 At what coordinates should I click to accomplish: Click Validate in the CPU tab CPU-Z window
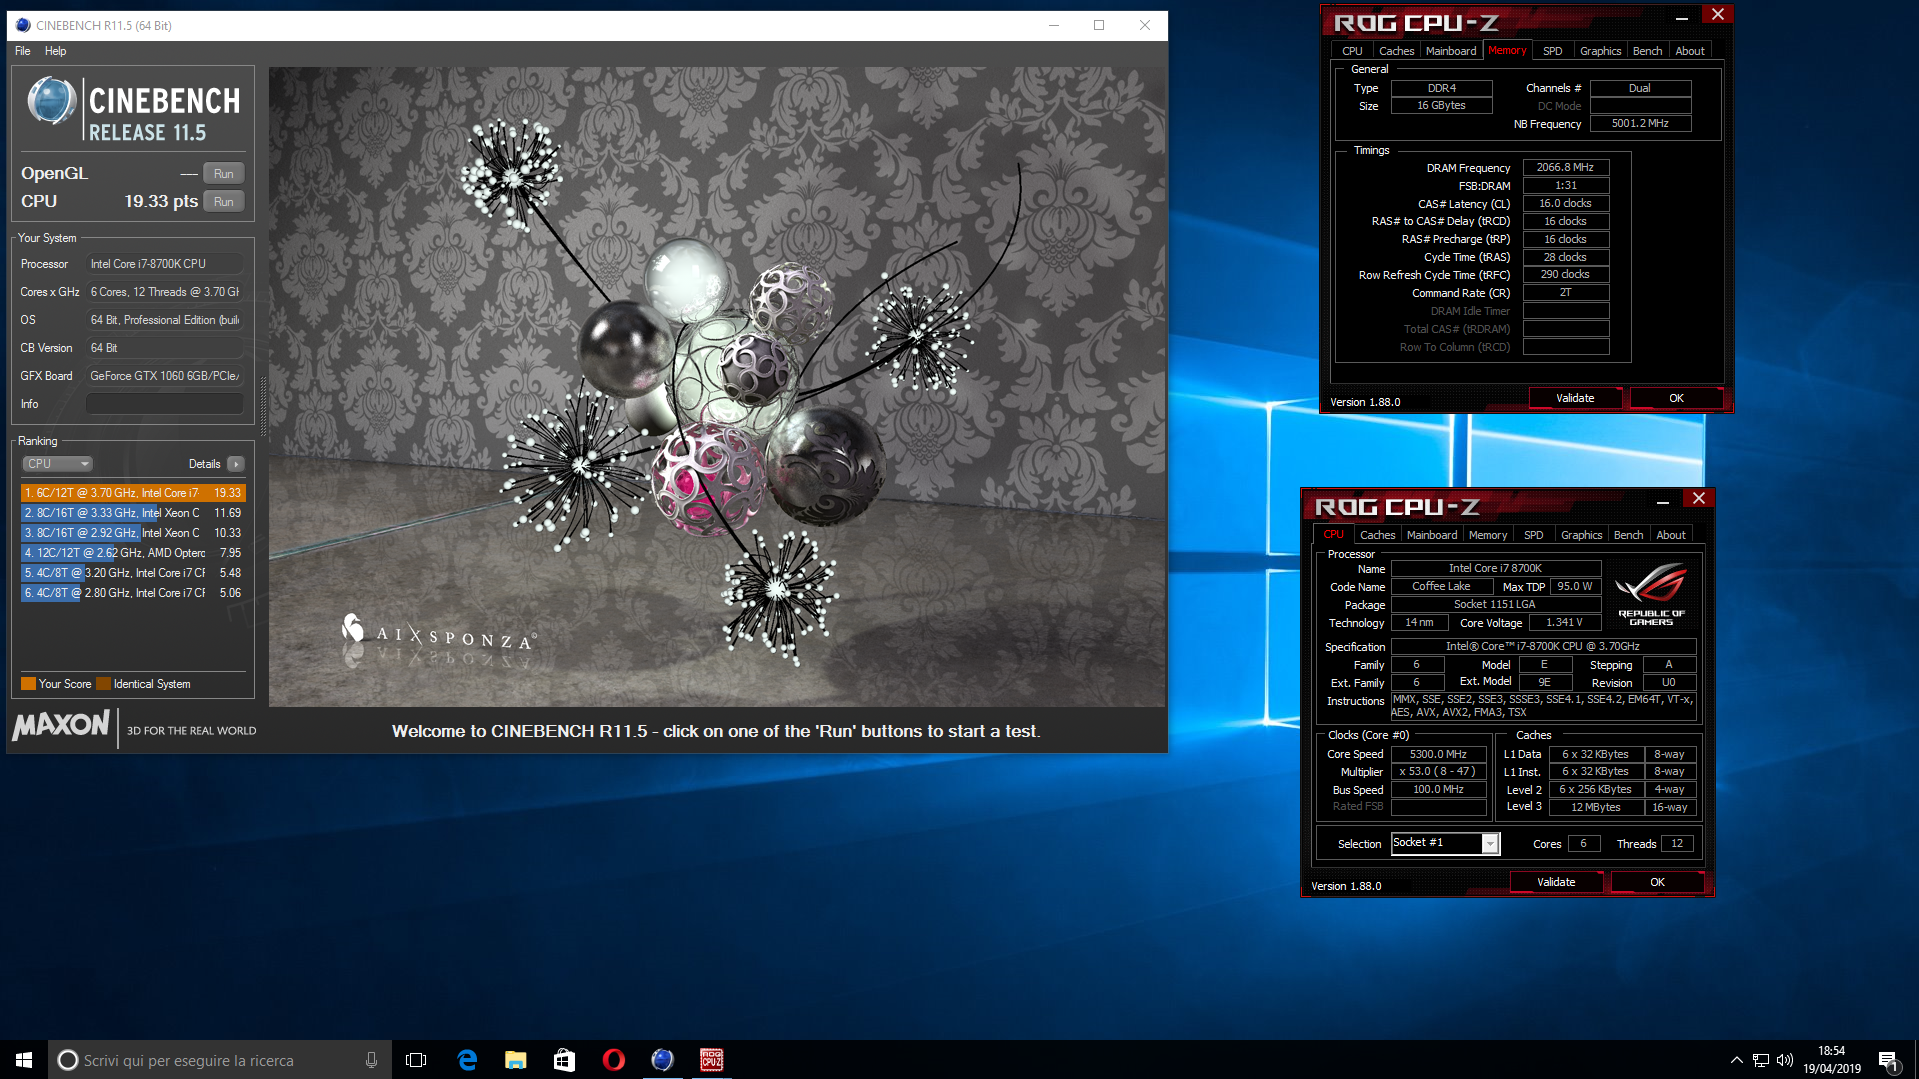click(x=1556, y=882)
